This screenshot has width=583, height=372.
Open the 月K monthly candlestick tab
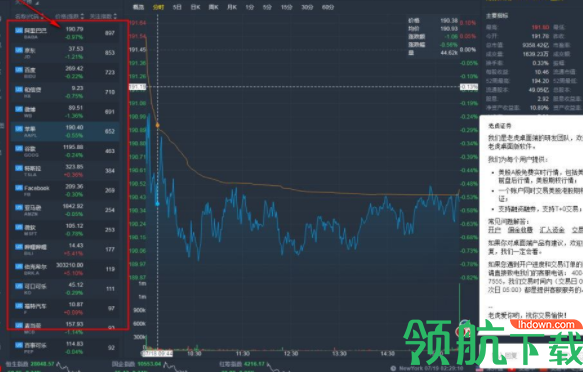[232, 7]
